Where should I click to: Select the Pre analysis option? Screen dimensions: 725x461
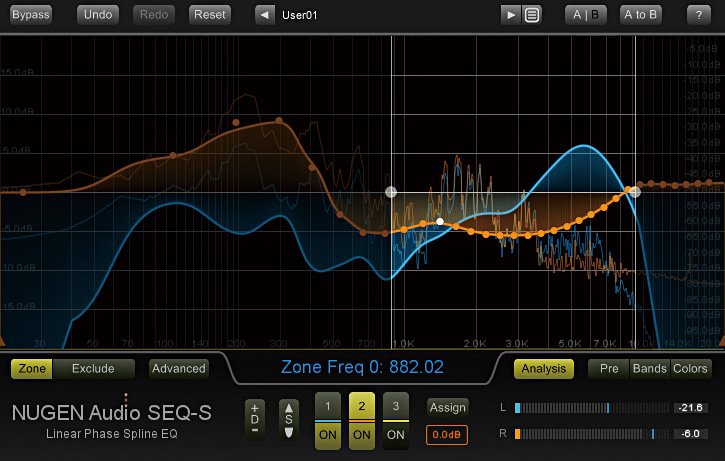[608, 369]
